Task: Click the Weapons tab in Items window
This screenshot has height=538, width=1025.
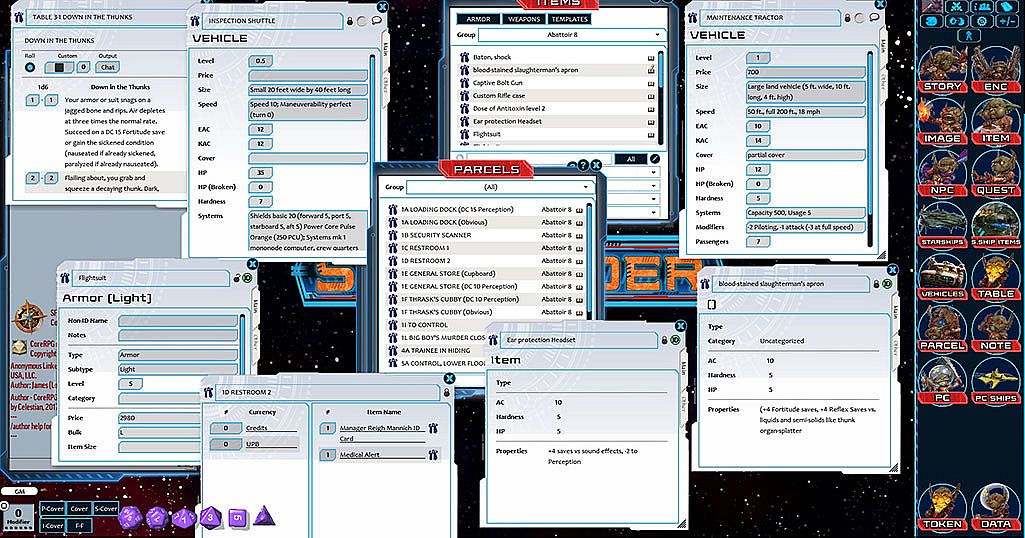Action: 524,19
